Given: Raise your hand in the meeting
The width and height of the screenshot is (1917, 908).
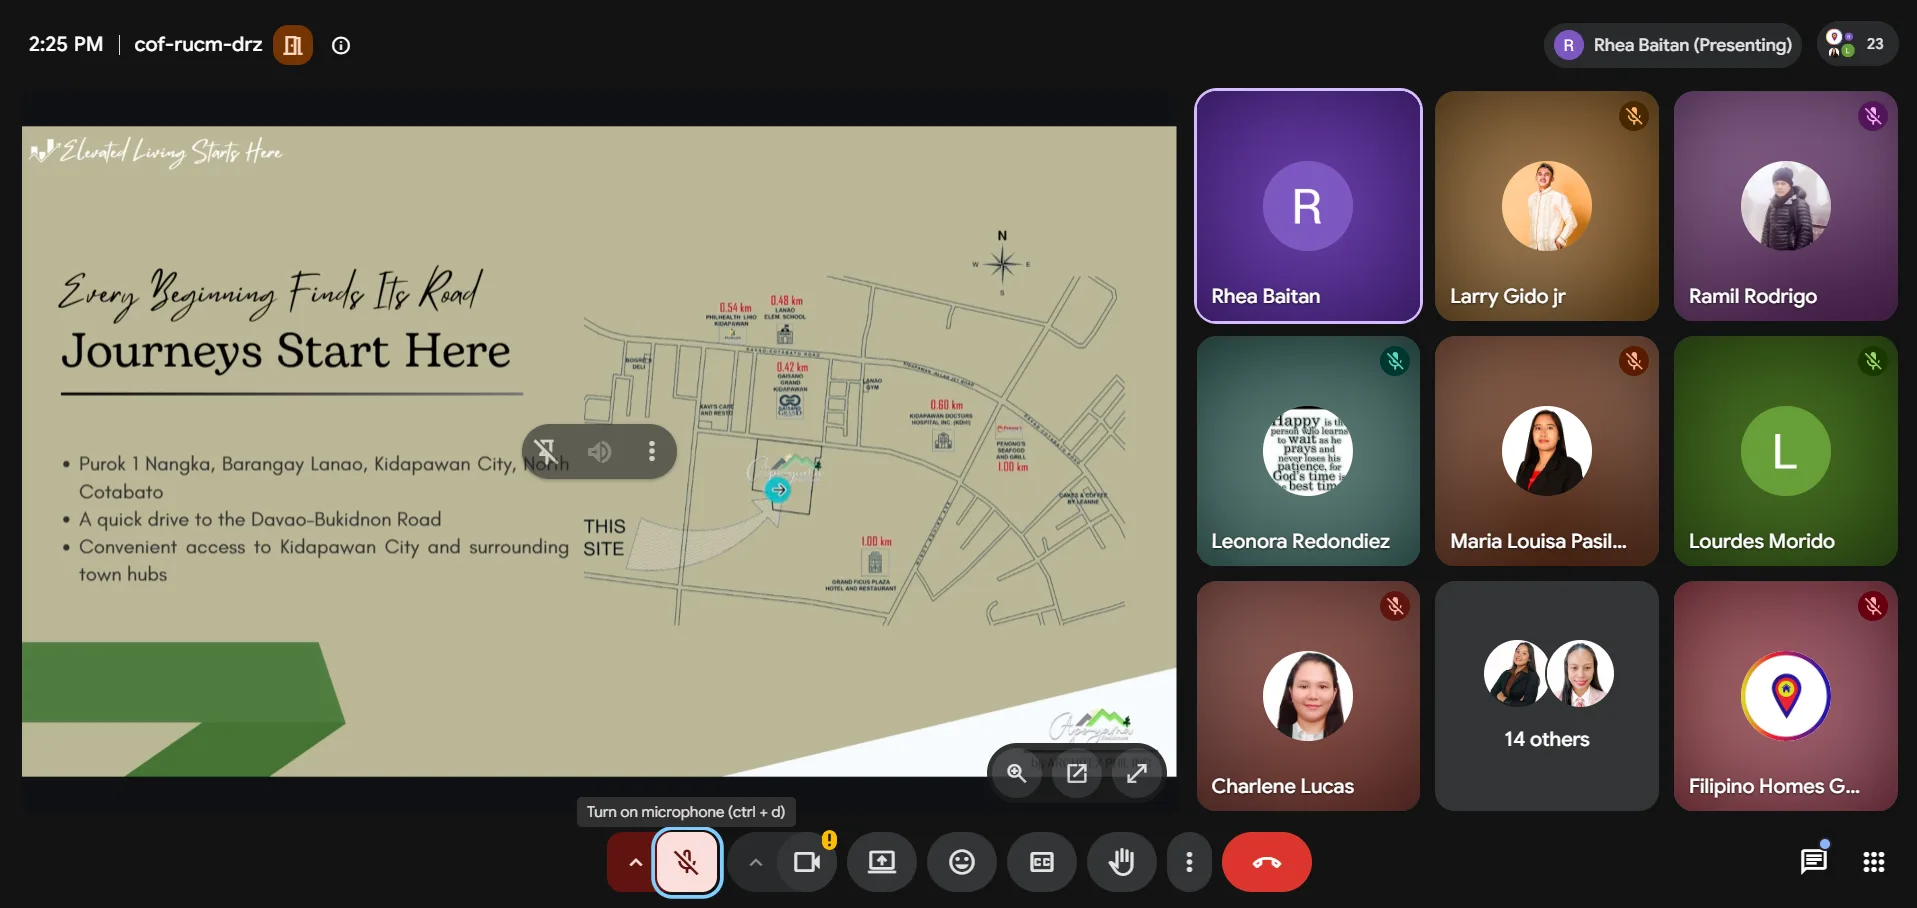Looking at the screenshot, I should click(1122, 862).
